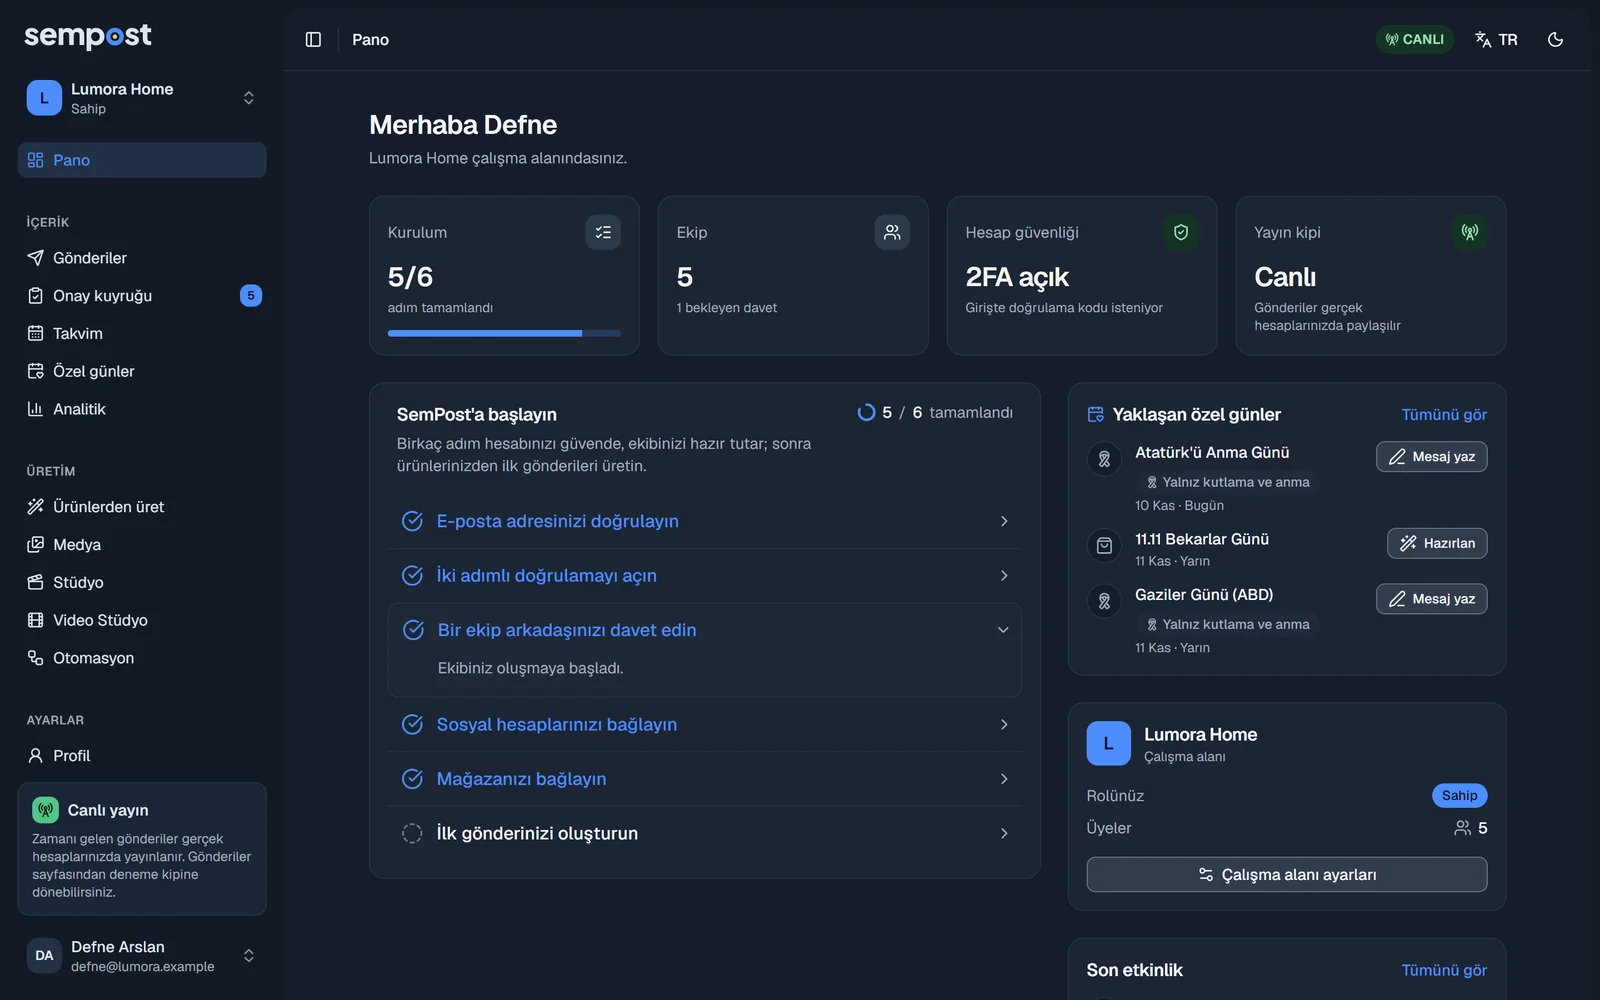Click the Ekip members icon

click(x=892, y=232)
